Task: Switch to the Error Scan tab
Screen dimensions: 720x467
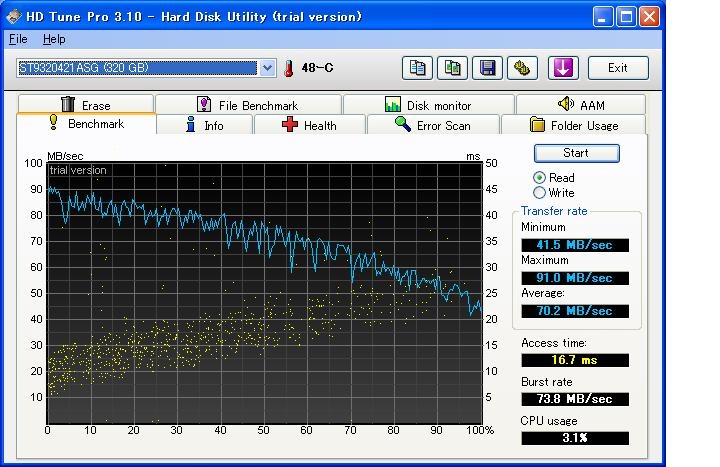Action: 432,126
